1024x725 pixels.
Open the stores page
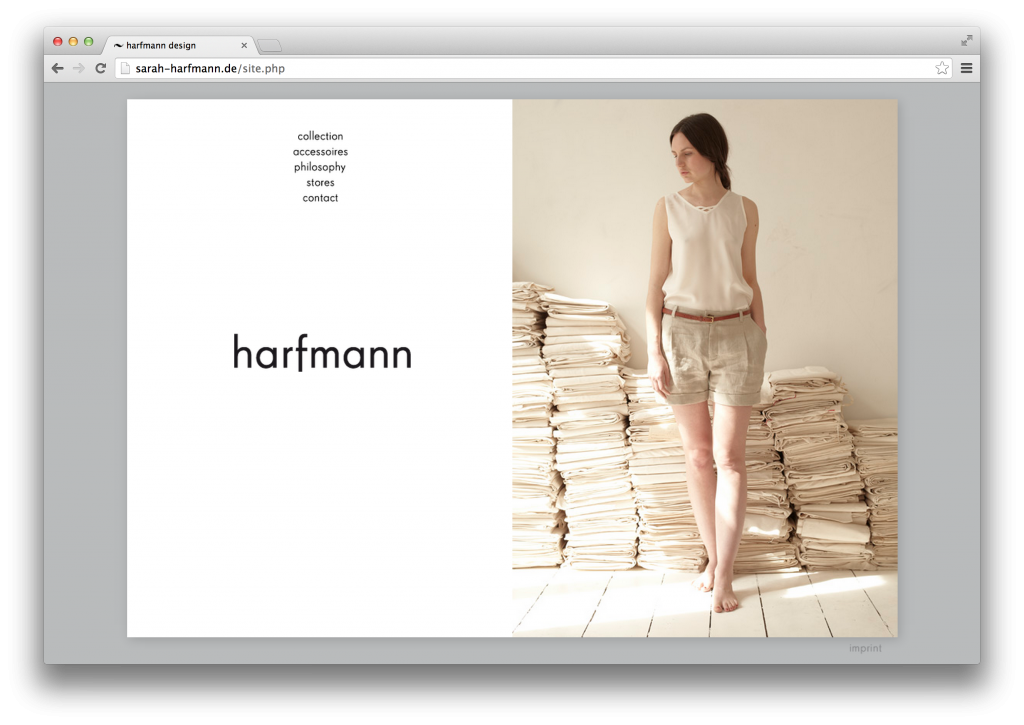point(320,182)
